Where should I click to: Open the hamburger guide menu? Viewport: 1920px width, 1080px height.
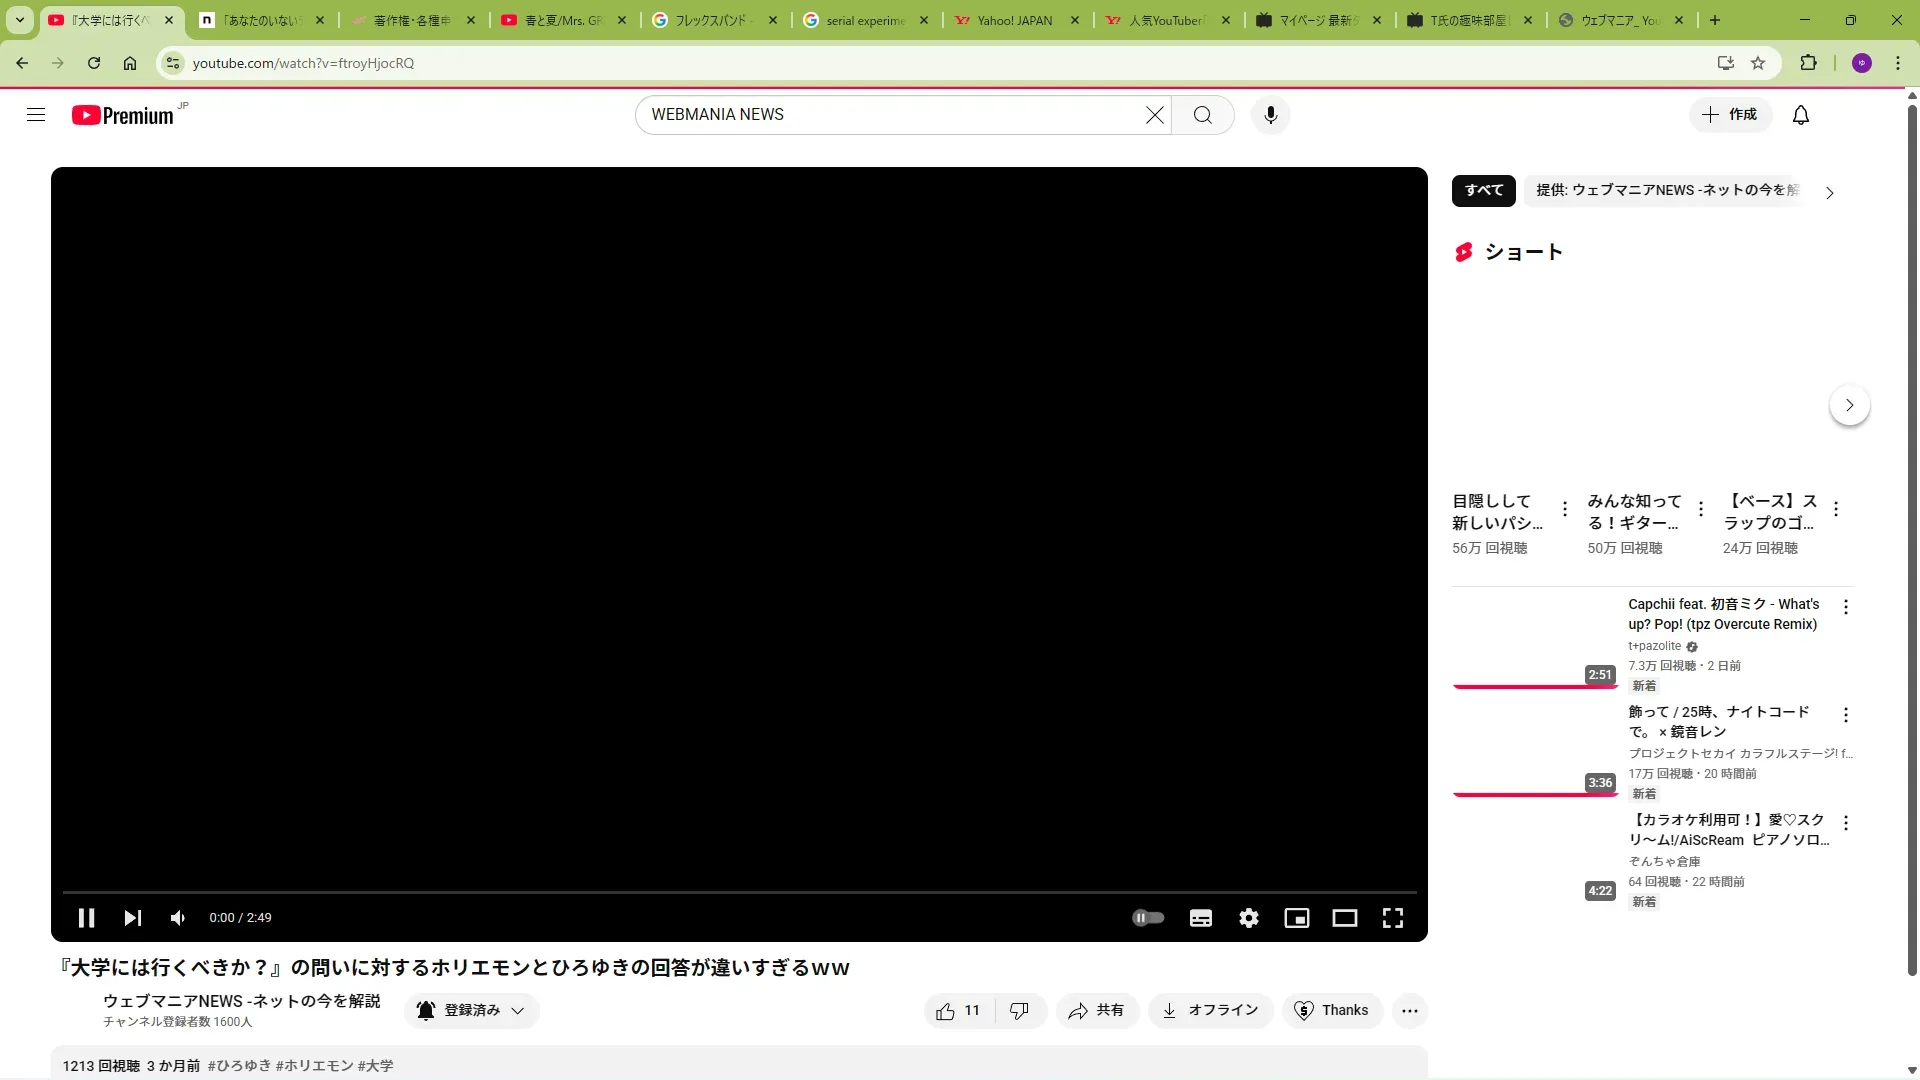[36, 115]
